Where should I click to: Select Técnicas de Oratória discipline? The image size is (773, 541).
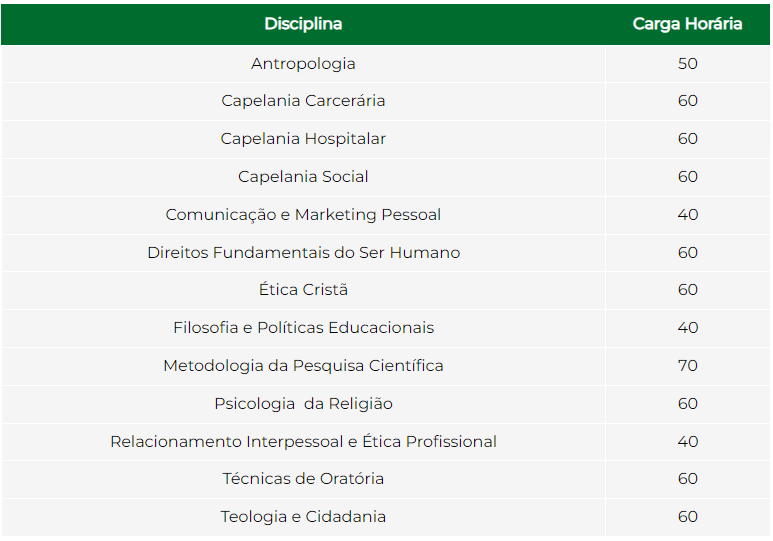[x=303, y=478]
